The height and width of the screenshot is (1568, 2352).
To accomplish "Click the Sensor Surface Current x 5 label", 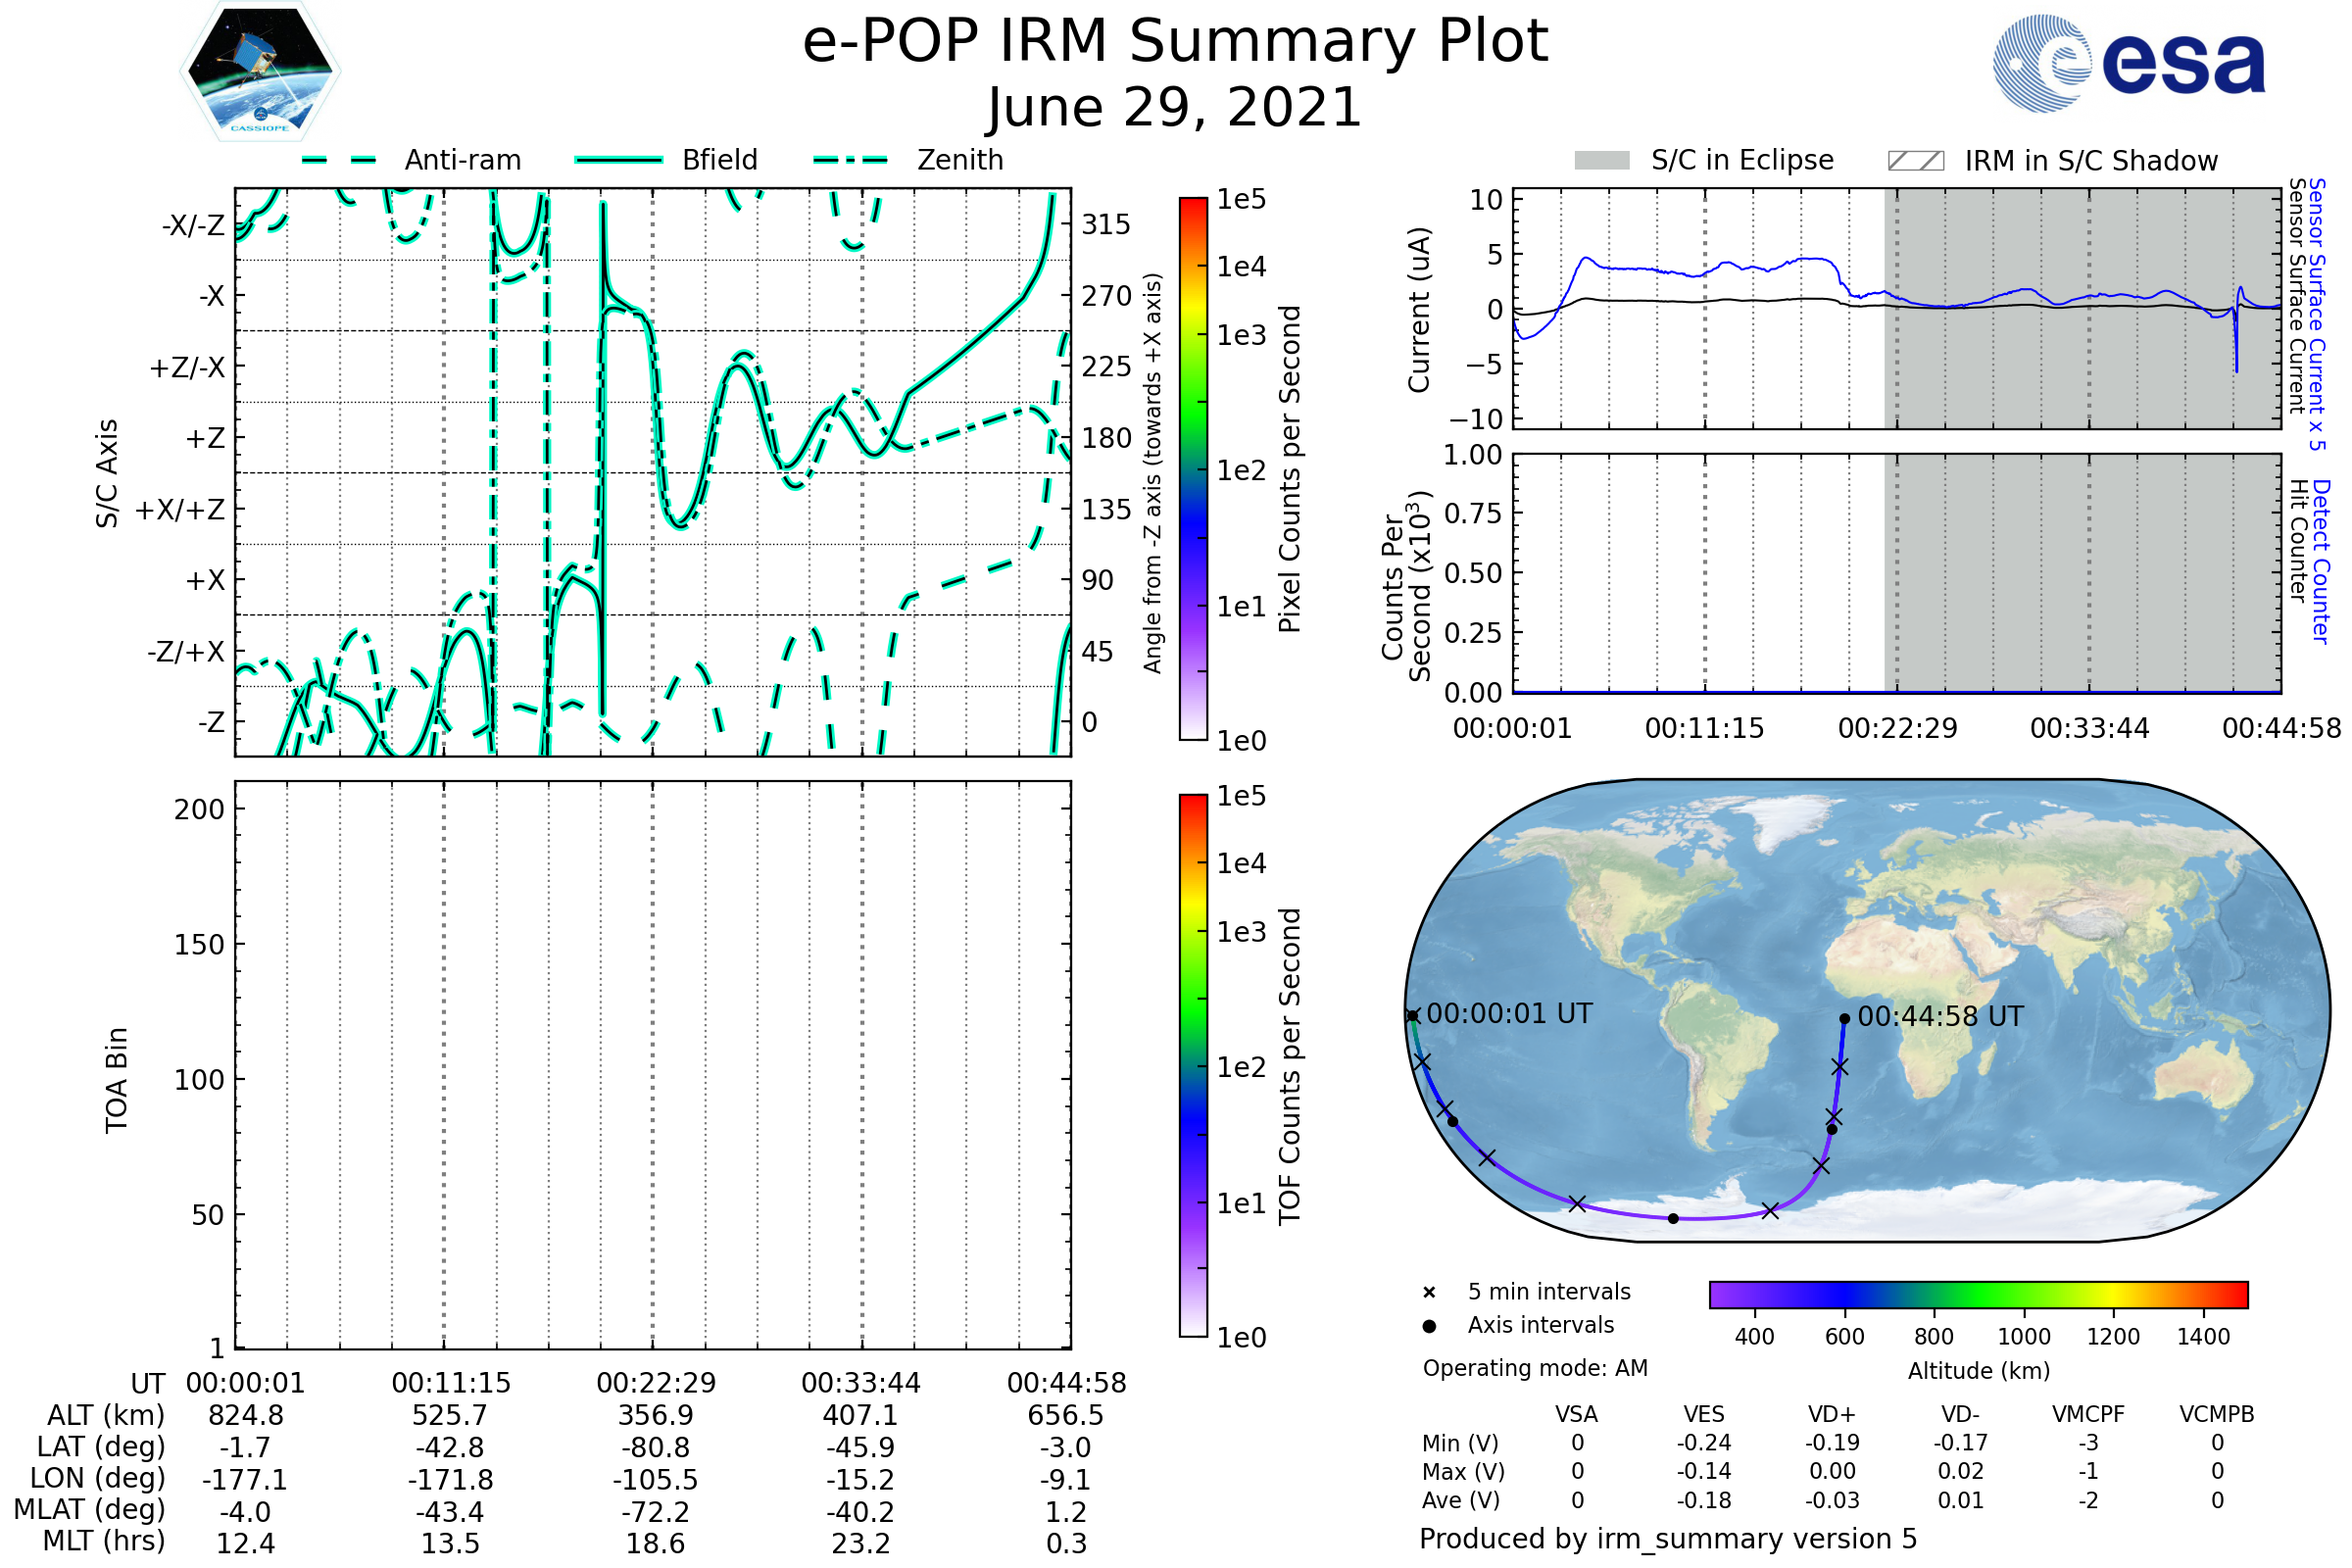I will click(2316, 315).
